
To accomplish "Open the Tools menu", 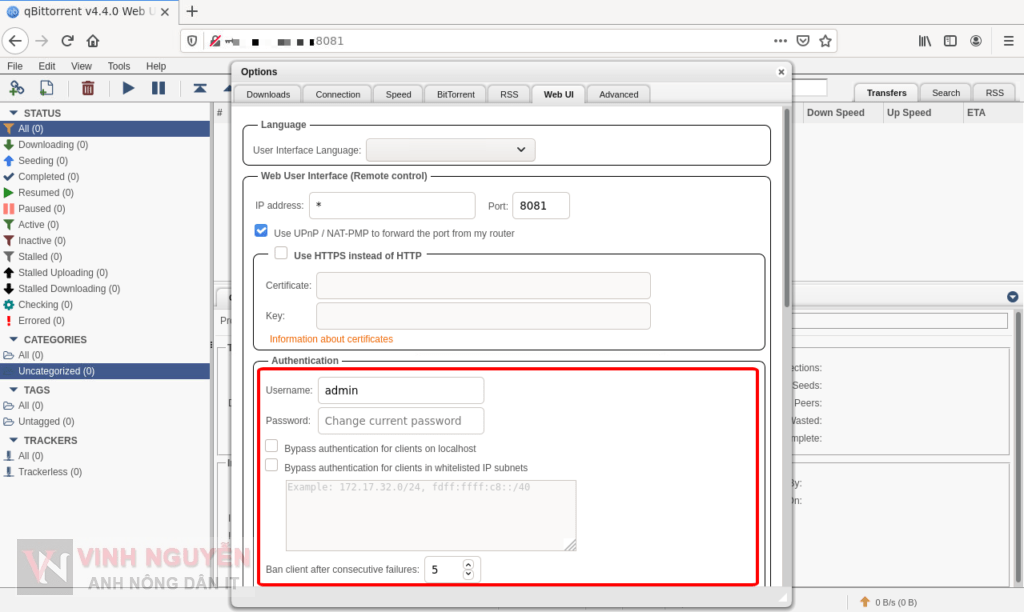I will (118, 65).
